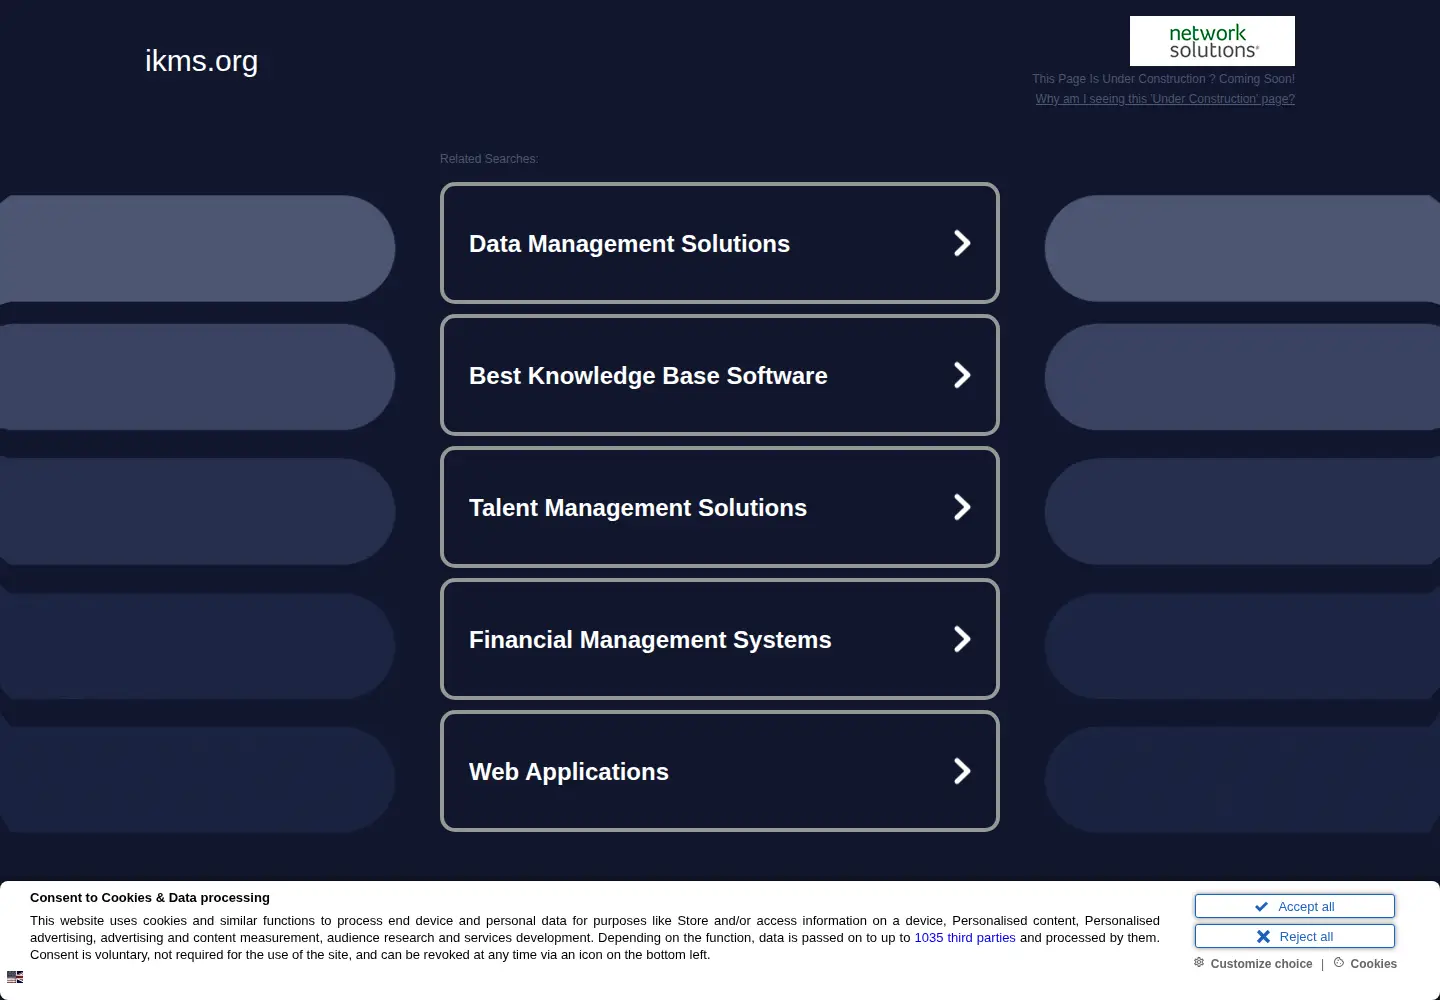
Task: Click the gear icon beside Customize choice
Action: (1199, 962)
